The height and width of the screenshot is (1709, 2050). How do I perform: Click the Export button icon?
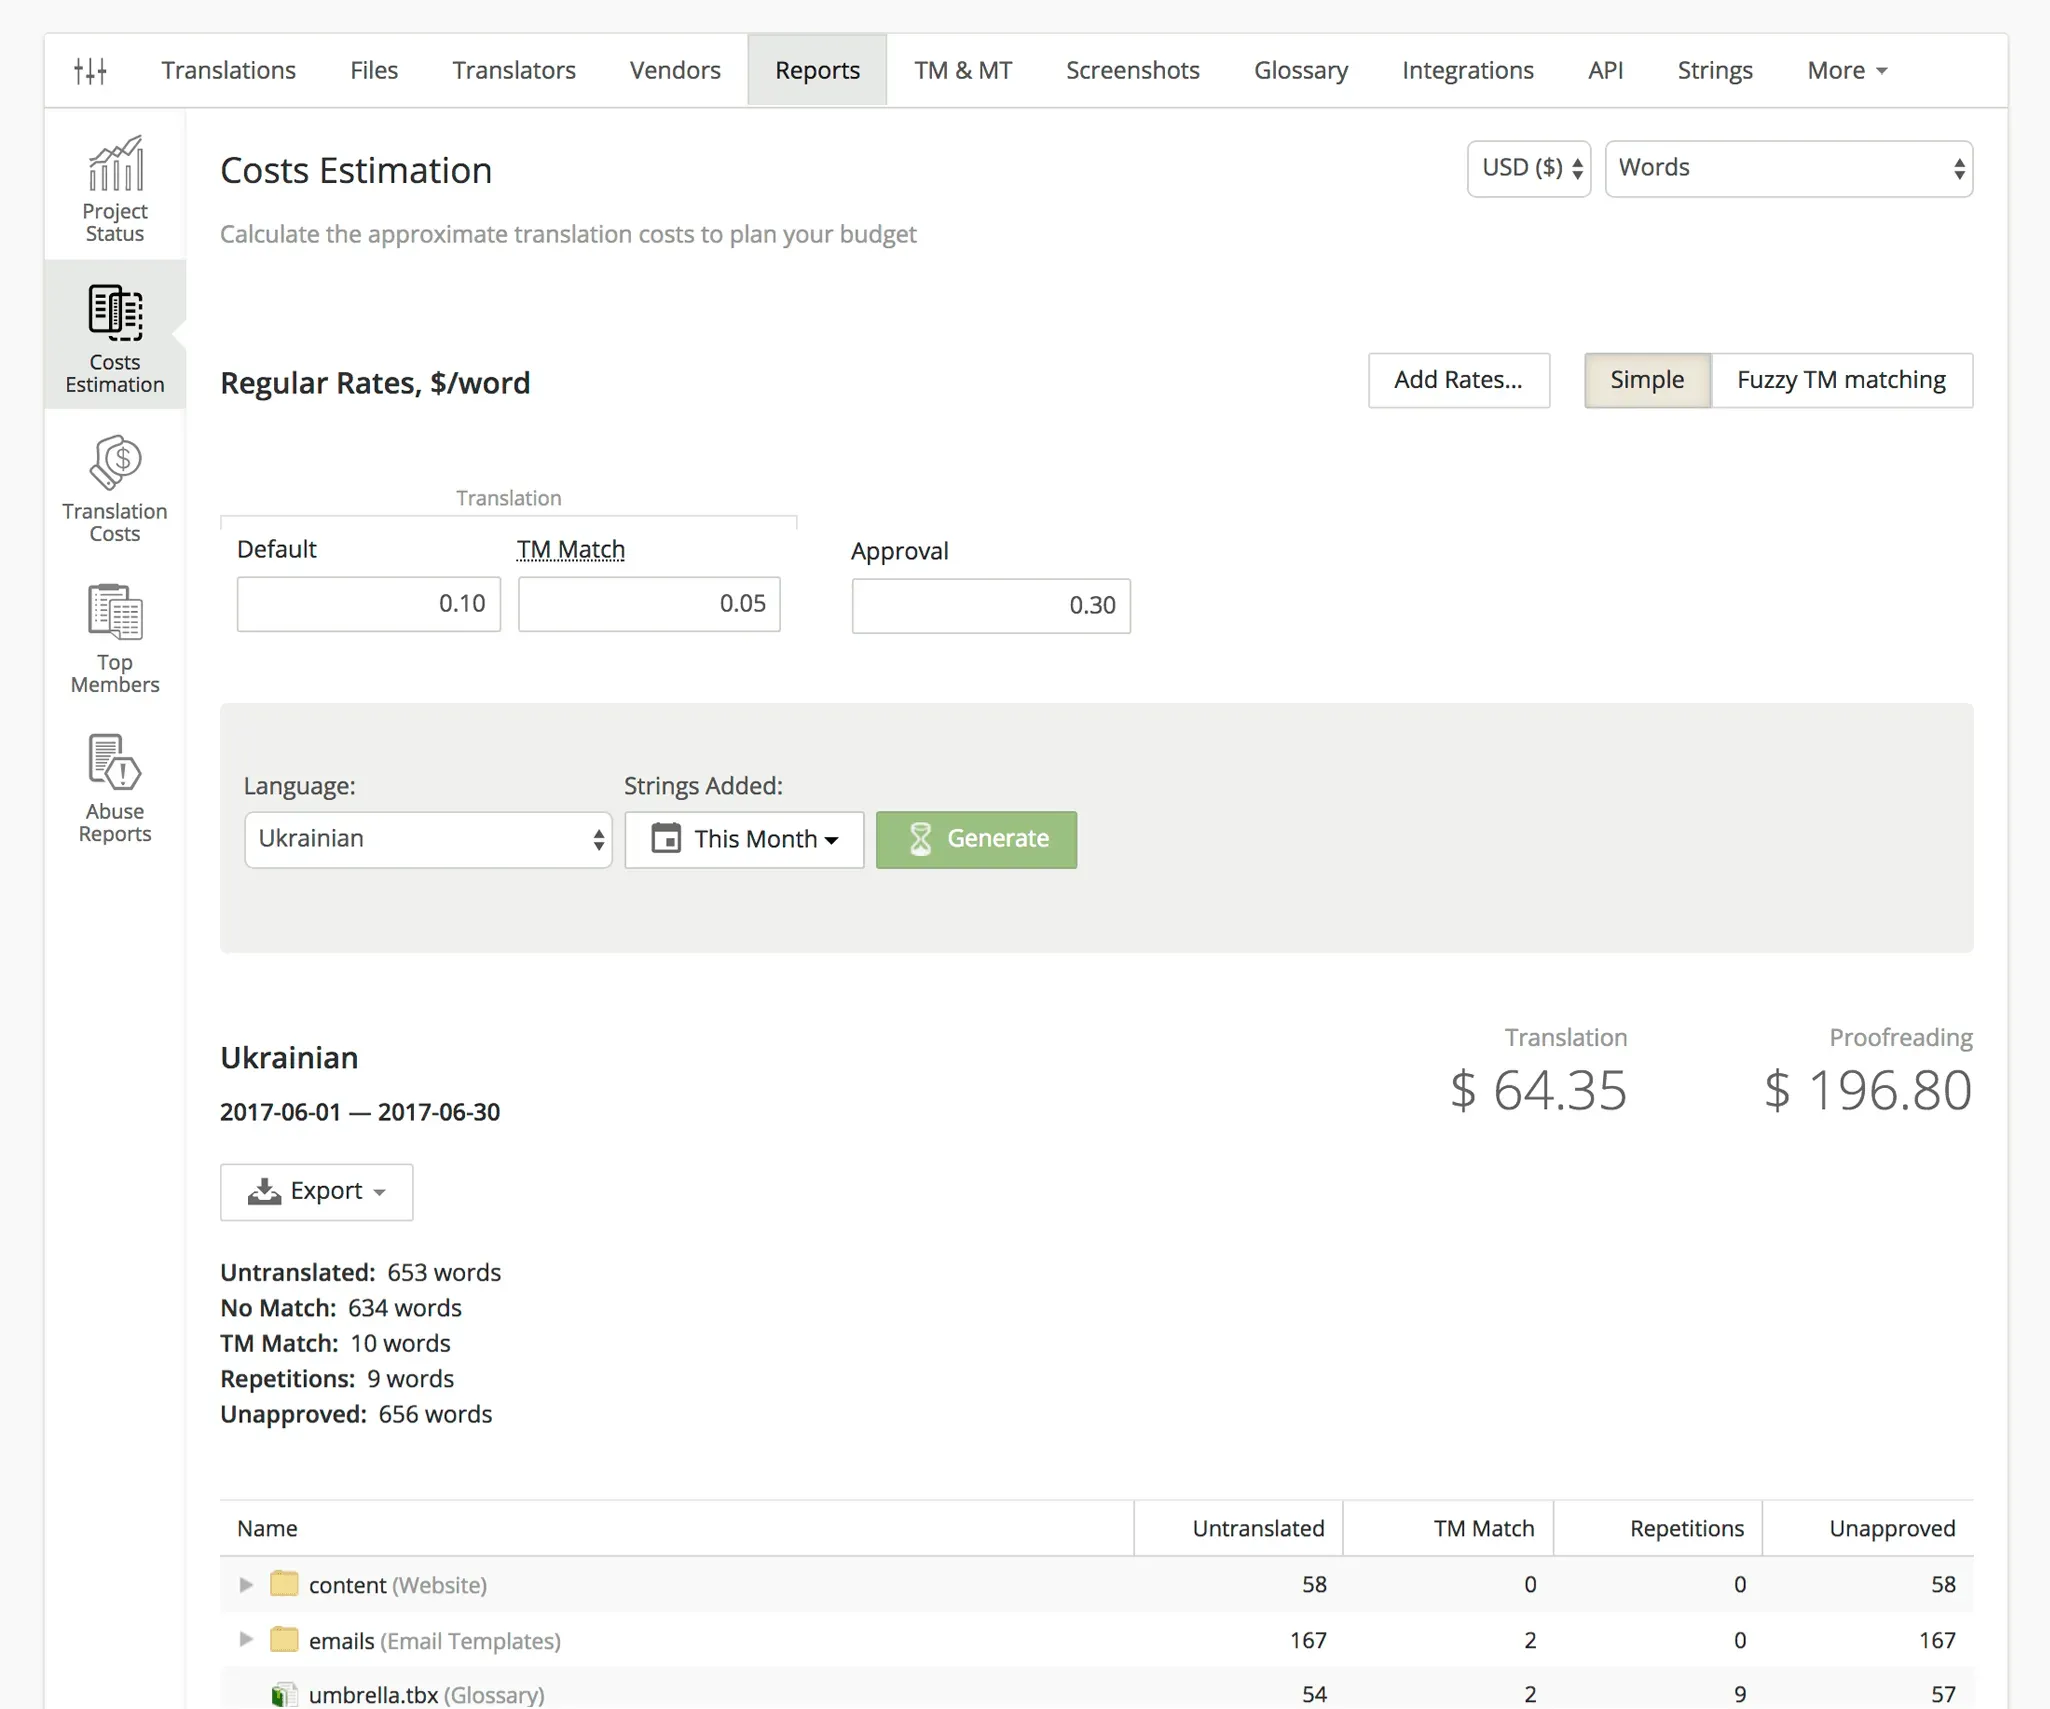pos(264,1190)
